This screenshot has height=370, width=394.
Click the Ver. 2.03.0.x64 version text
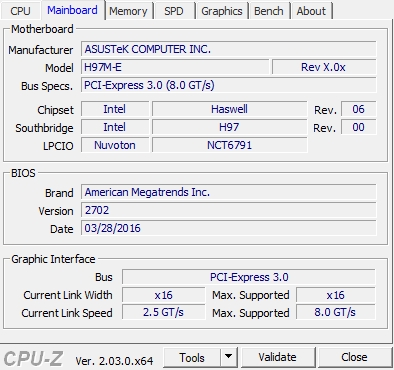click(x=114, y=361)
